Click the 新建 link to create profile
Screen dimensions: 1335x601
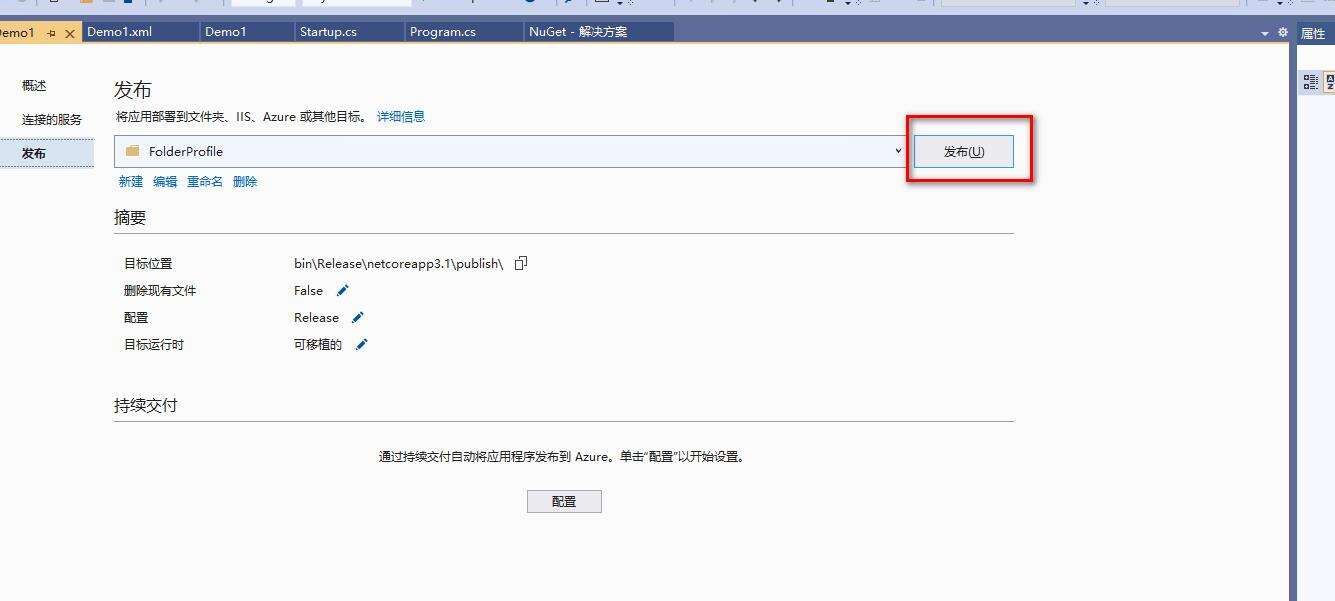(x=131, y=182)
